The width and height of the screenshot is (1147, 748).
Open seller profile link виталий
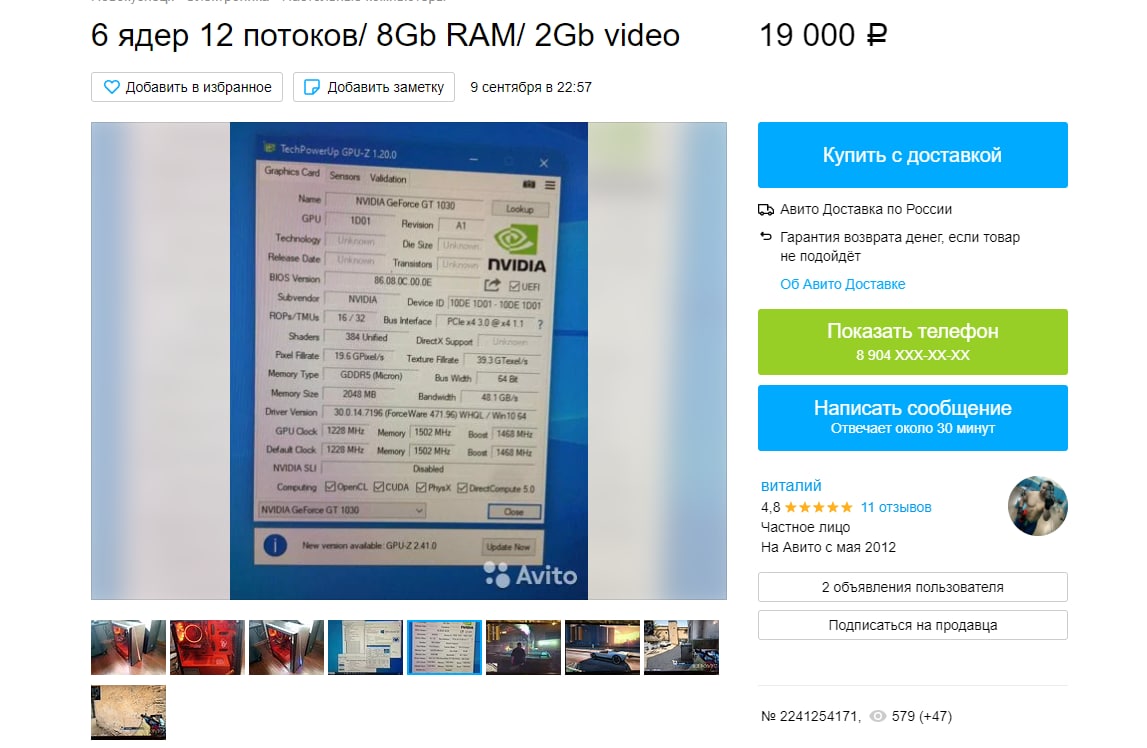pos(791,486)
